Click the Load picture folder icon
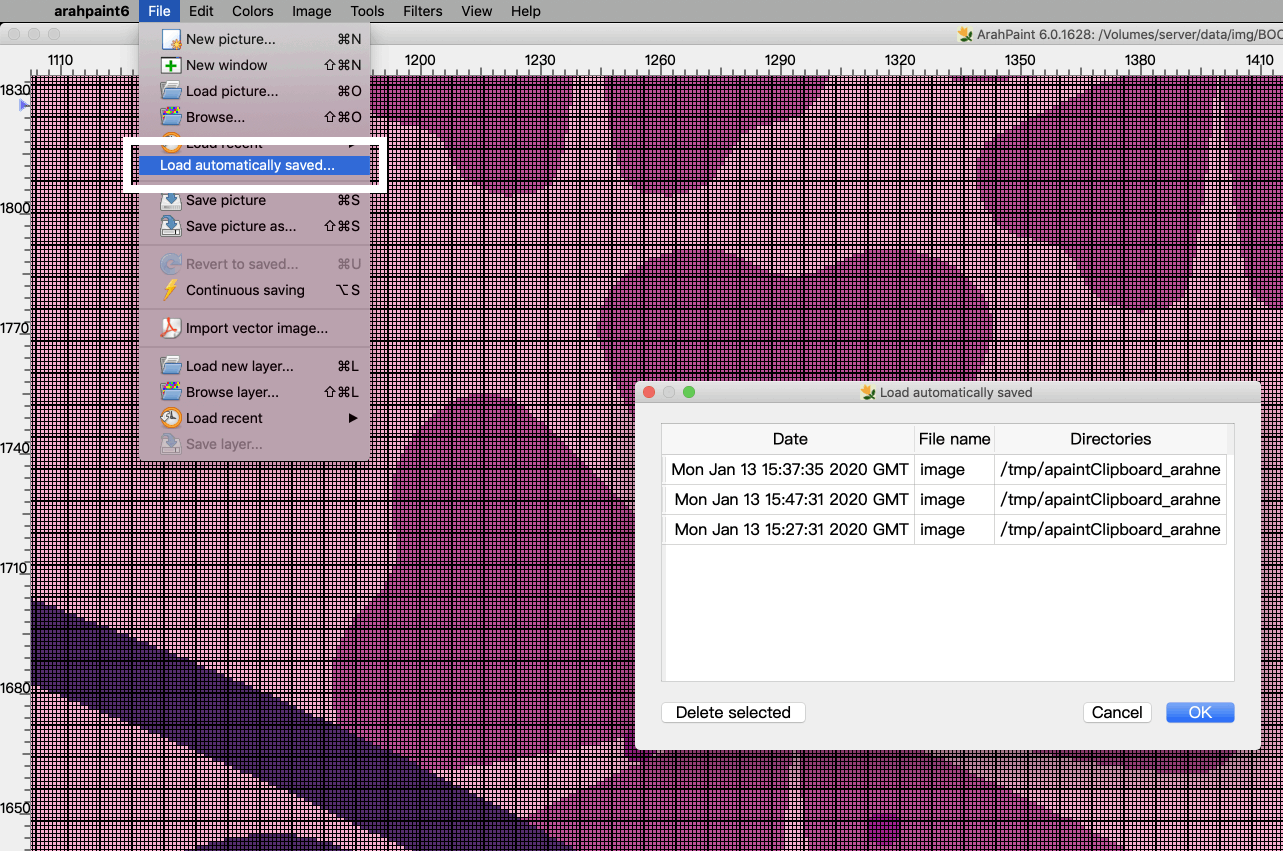This screenshot has height=851, width=1283. [x=171, y=91]
